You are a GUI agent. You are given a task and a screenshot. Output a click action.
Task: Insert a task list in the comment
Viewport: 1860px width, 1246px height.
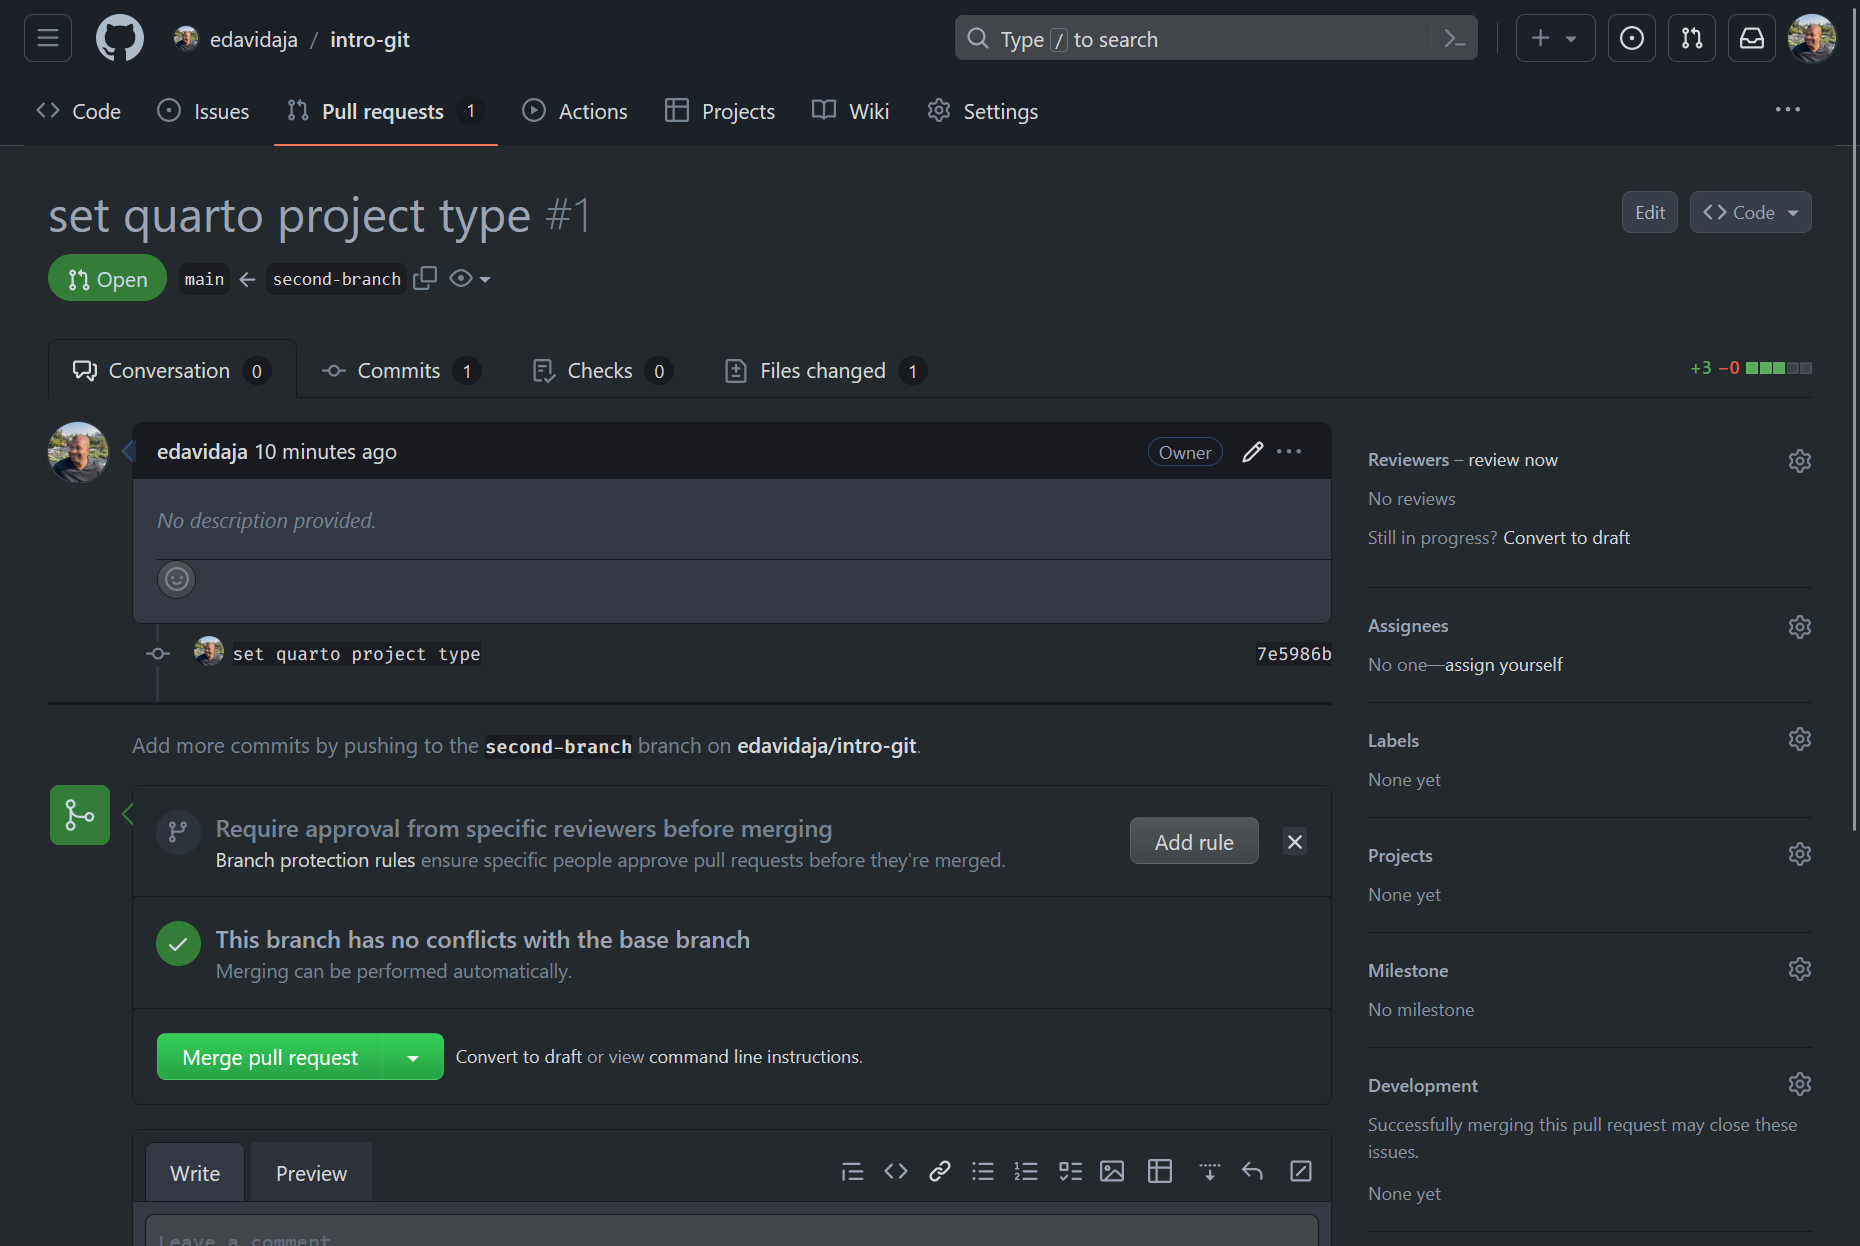pyautogui.click(x=1070, y=1171)
